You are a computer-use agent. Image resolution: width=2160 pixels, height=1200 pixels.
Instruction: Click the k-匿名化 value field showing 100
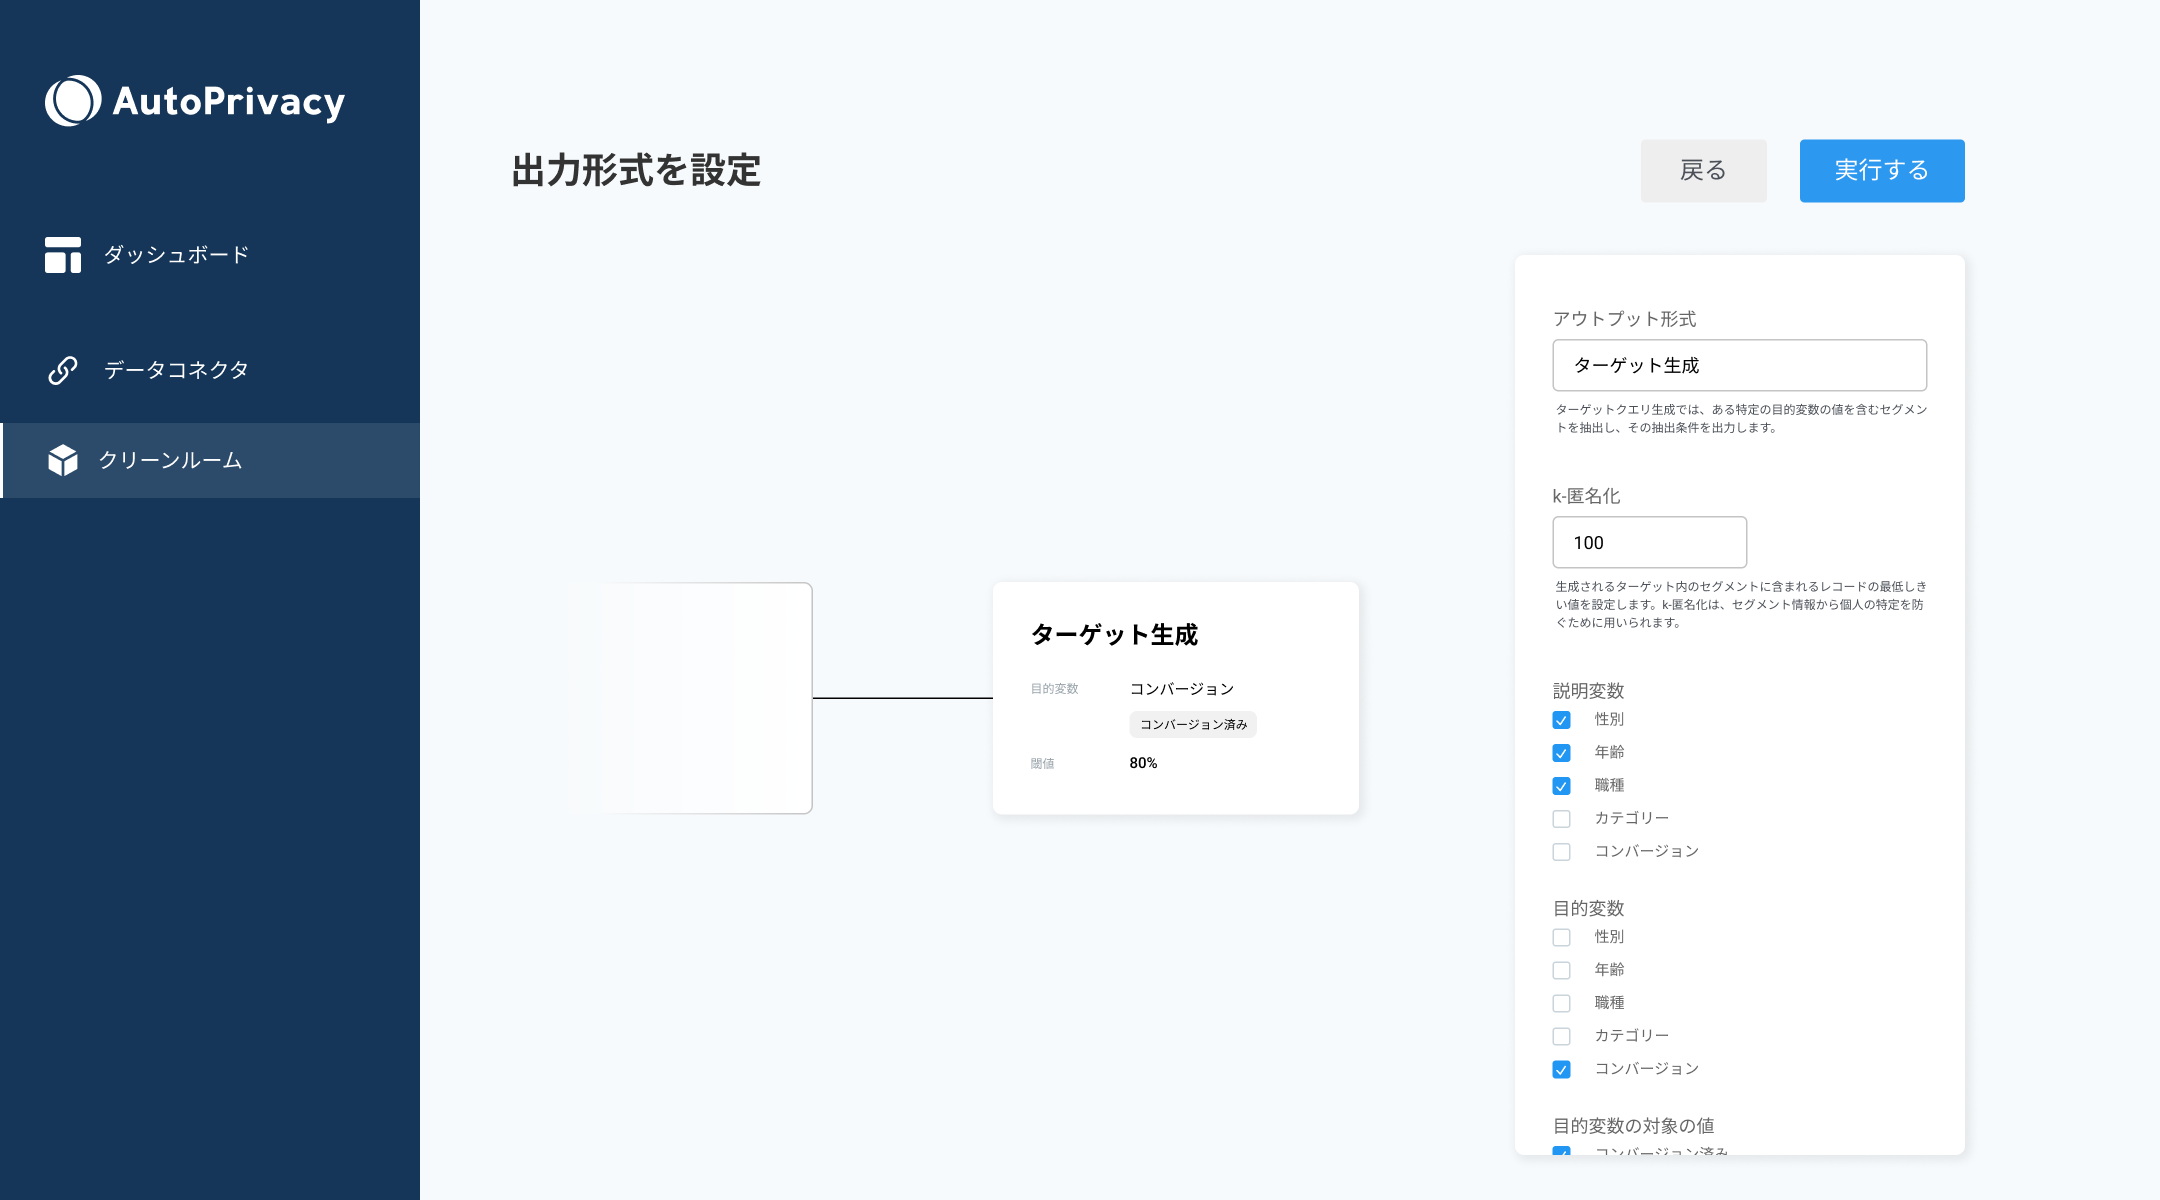[x=1648, y=542]
